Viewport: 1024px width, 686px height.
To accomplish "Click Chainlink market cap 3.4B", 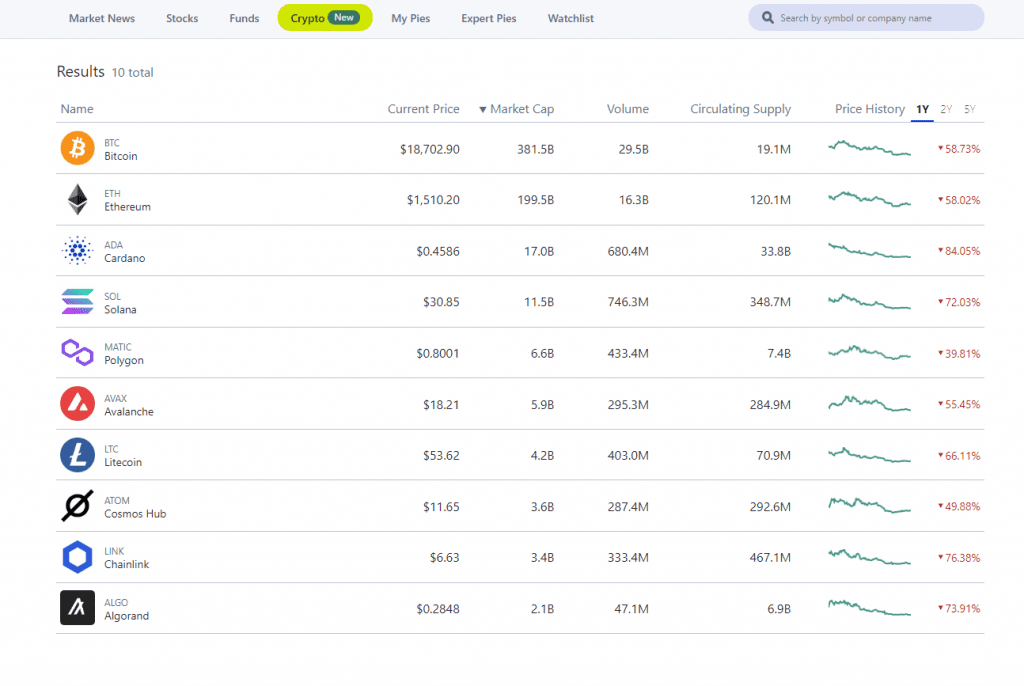I will coord(542,558).
